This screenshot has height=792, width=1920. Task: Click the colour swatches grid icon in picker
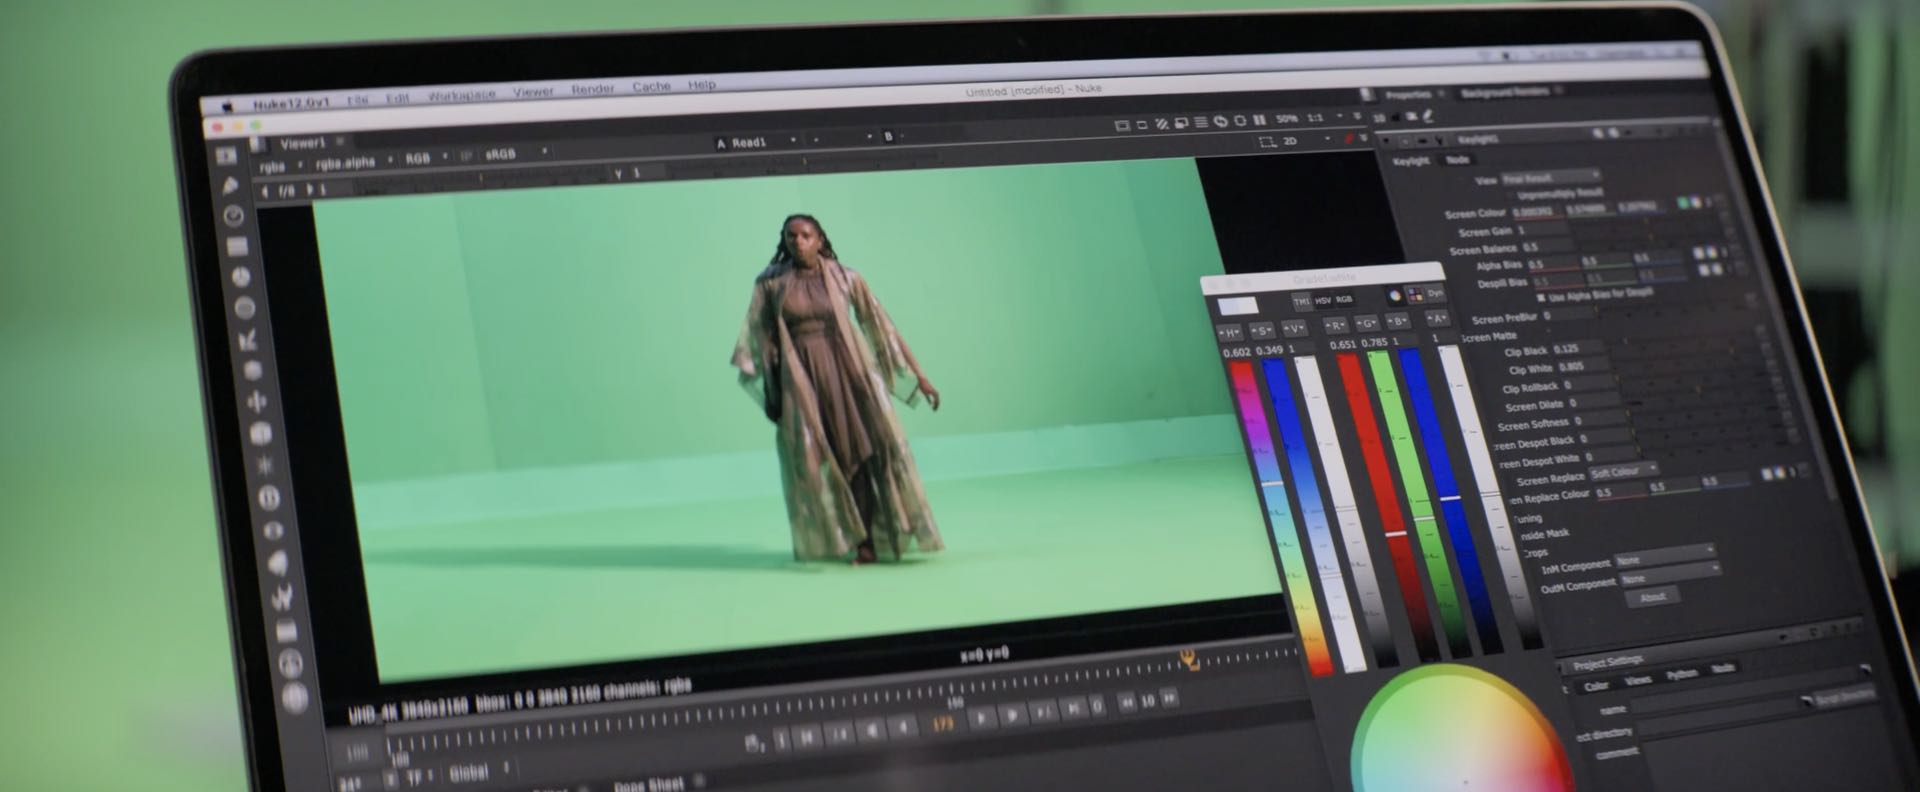(x=1415, y=294)
